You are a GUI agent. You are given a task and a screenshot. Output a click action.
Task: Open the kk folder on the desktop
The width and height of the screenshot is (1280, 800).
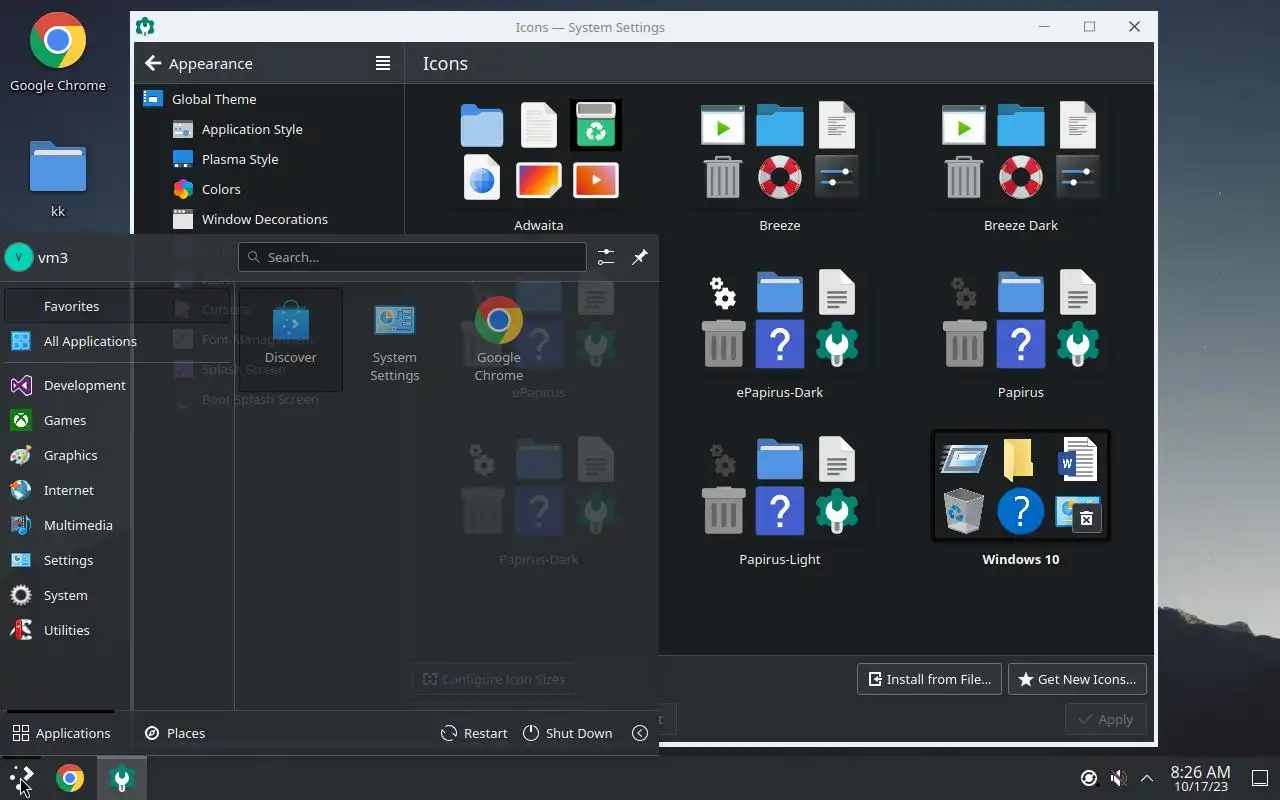(58, 178)
